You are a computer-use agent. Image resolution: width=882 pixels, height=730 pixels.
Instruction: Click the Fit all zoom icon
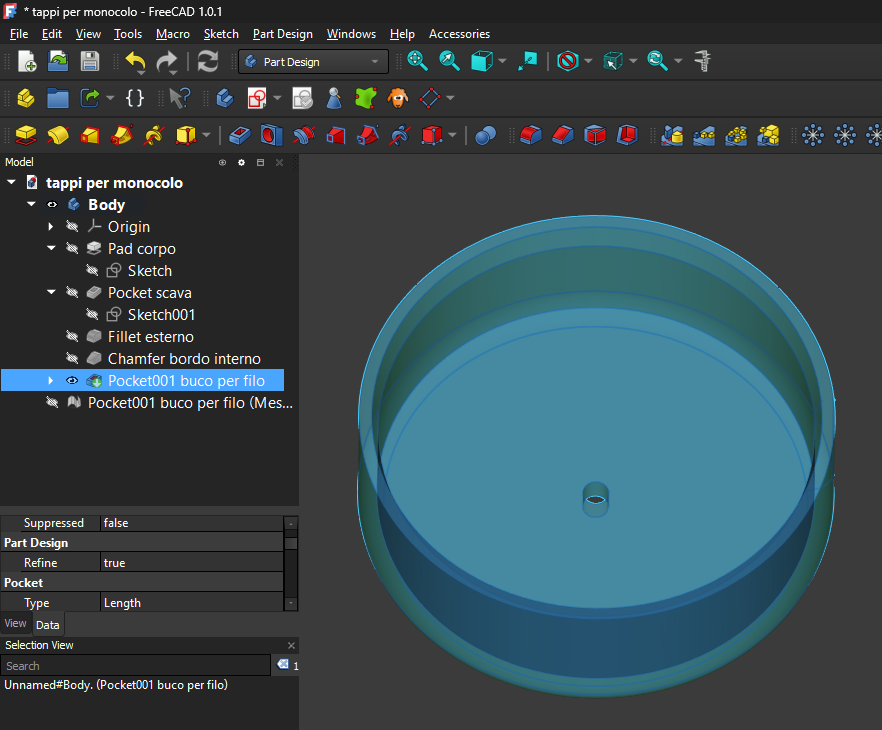pyautogui.click(x=418, y=62)
